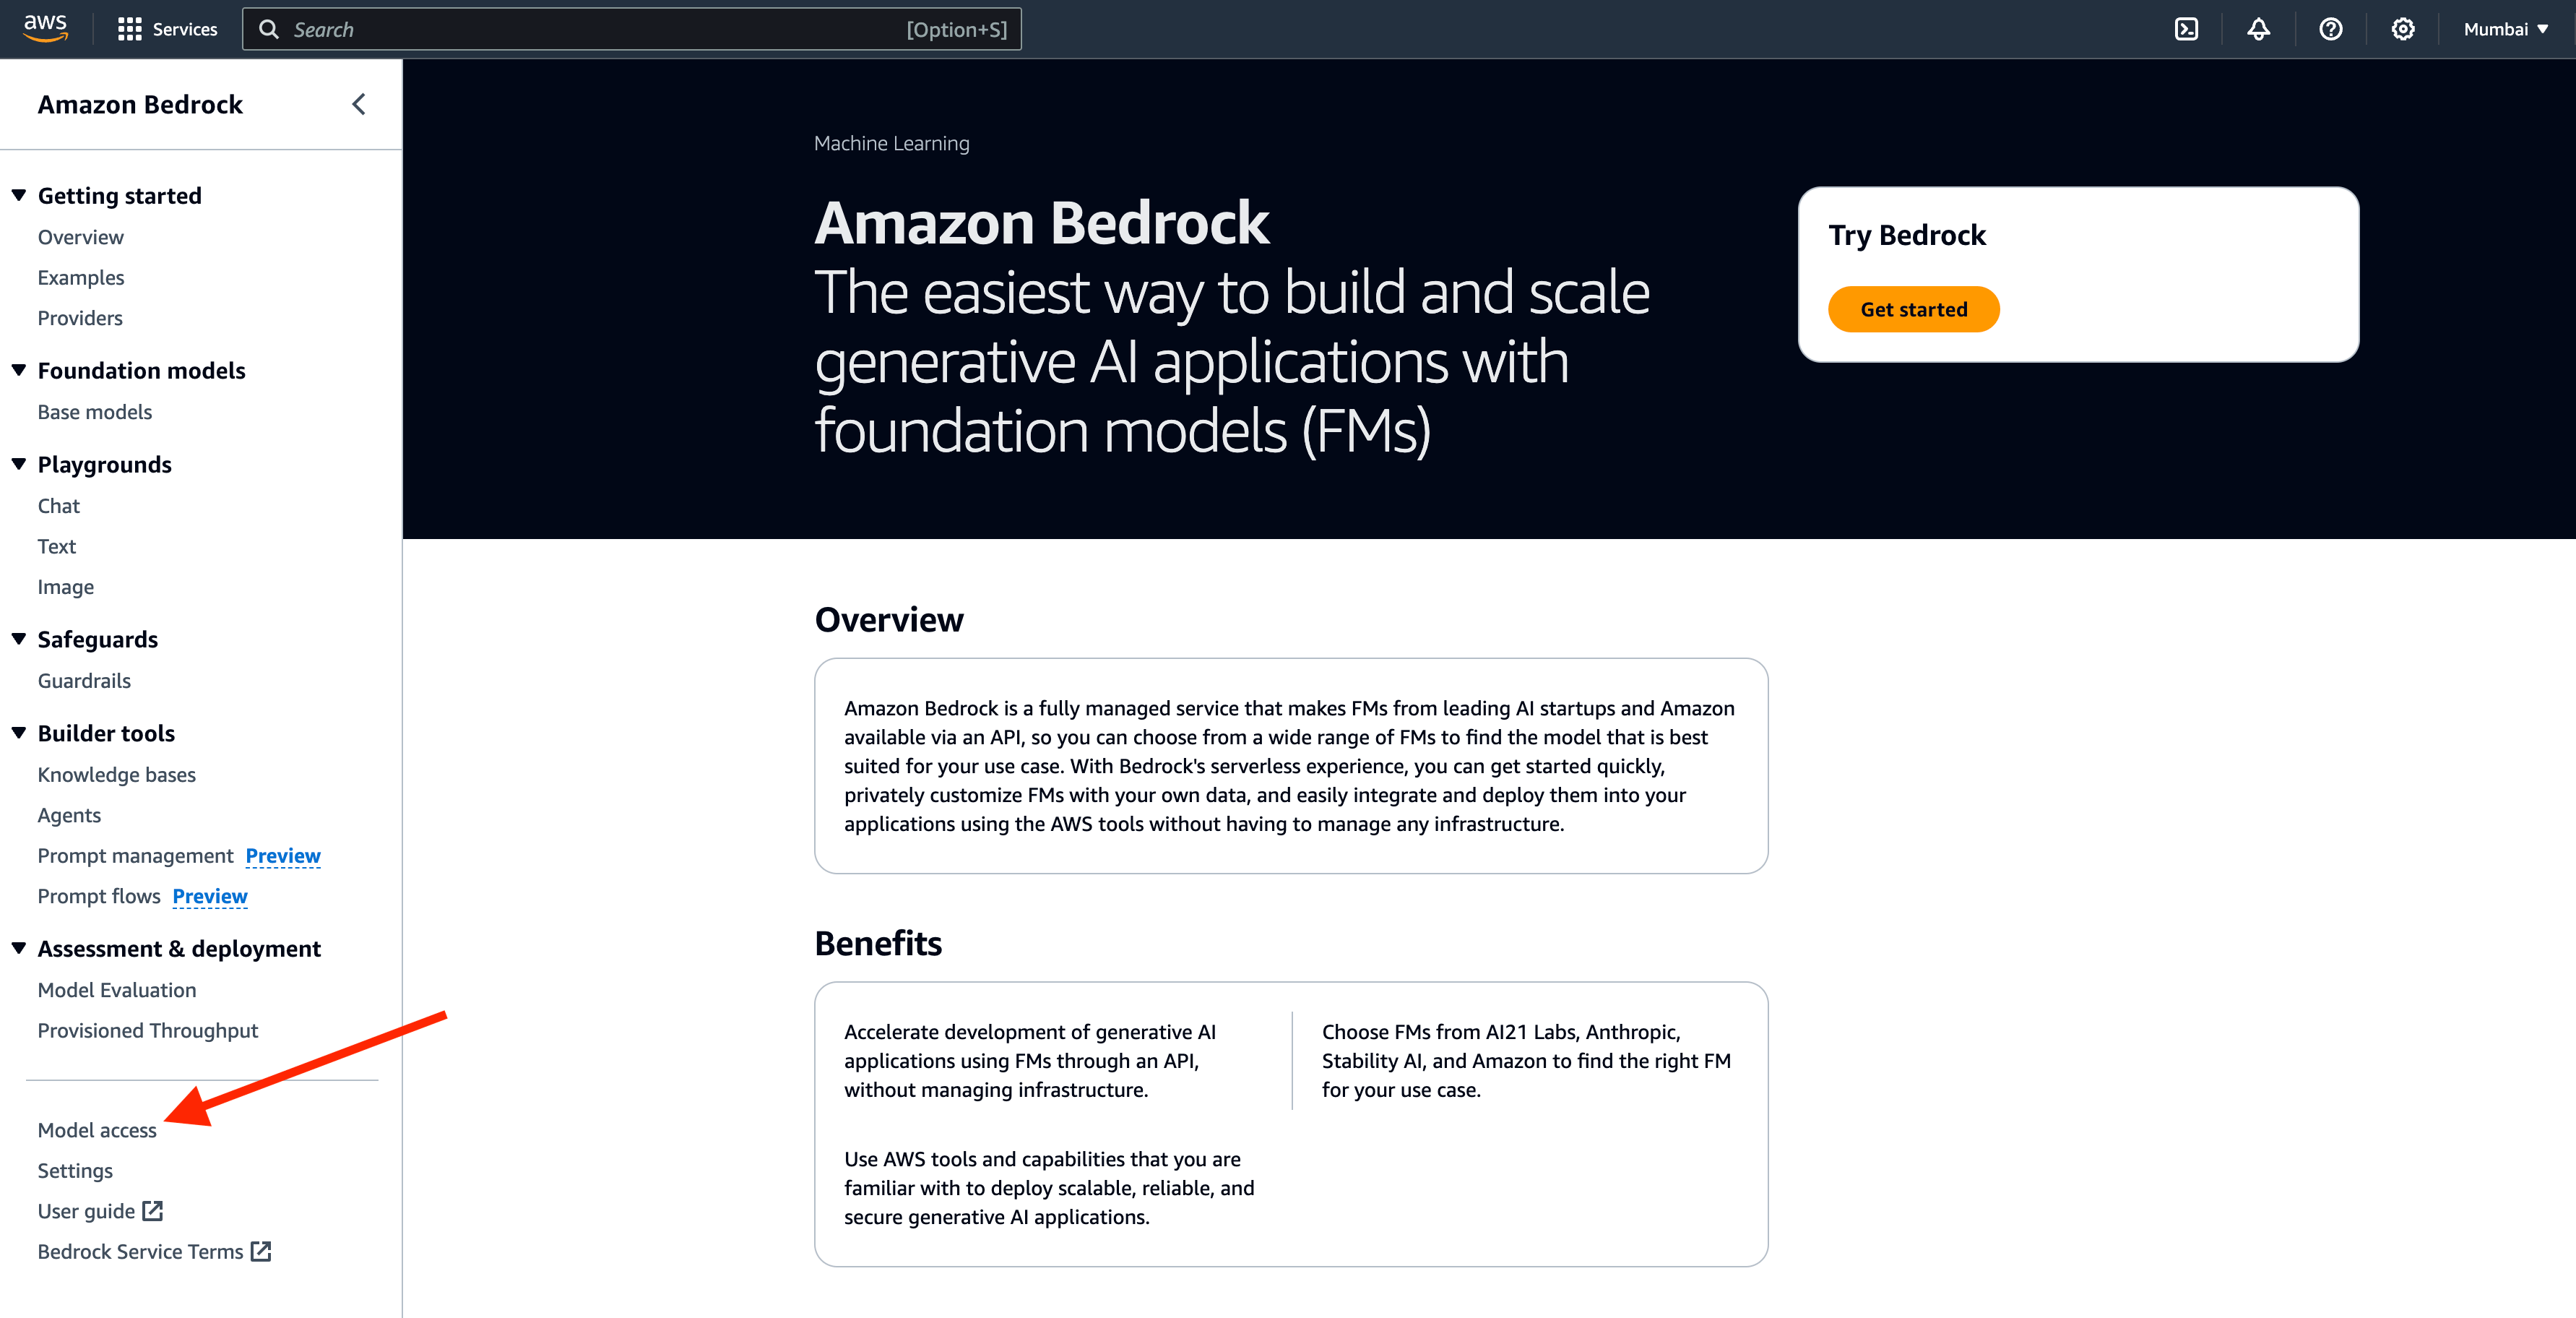Screen dimensions: 2576x1318
Task: Collapse the Builder tools section
Action: (19, 733)
